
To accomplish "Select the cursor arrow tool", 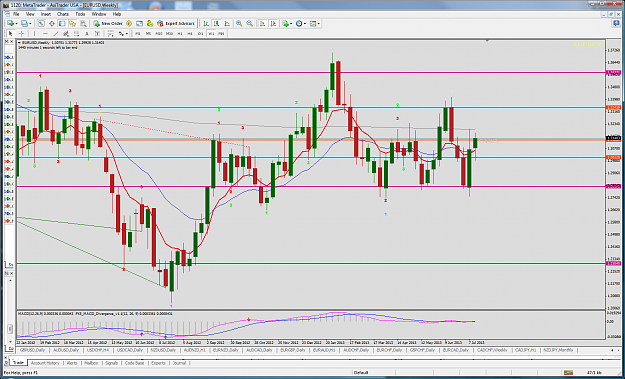I will tap(11, 33).
